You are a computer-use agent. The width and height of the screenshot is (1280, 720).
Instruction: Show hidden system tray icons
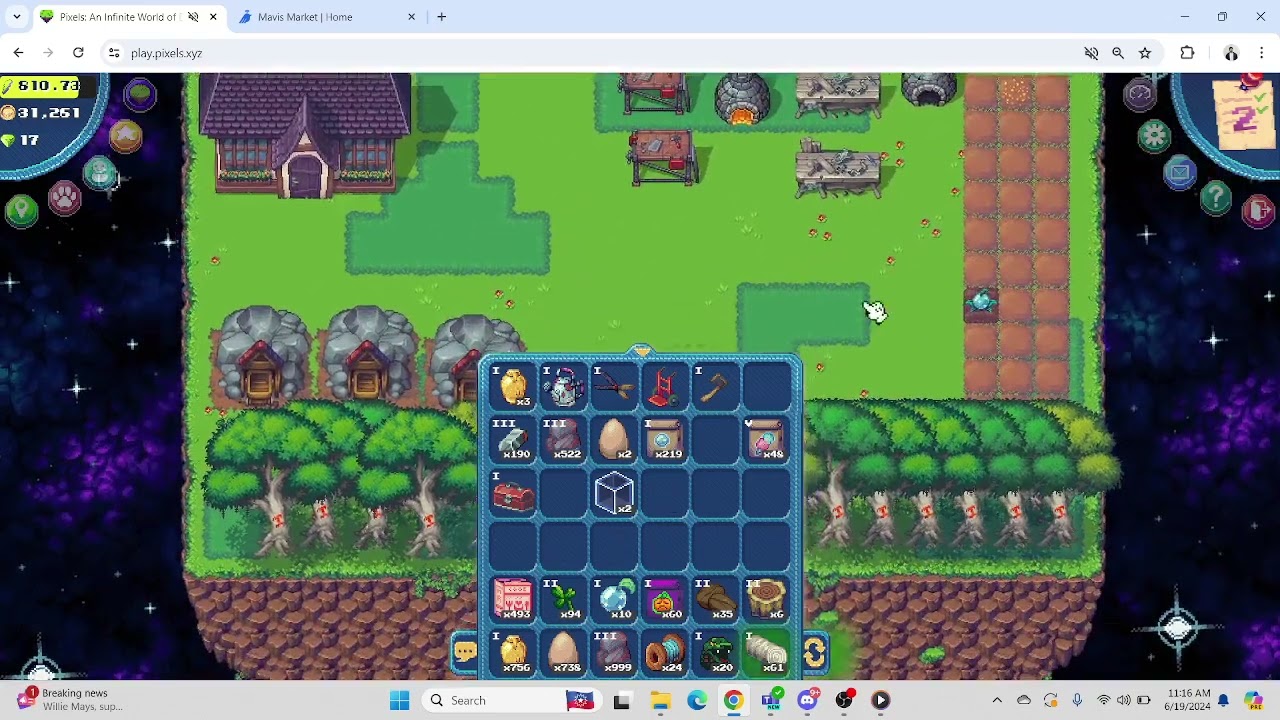coord(997,700)
